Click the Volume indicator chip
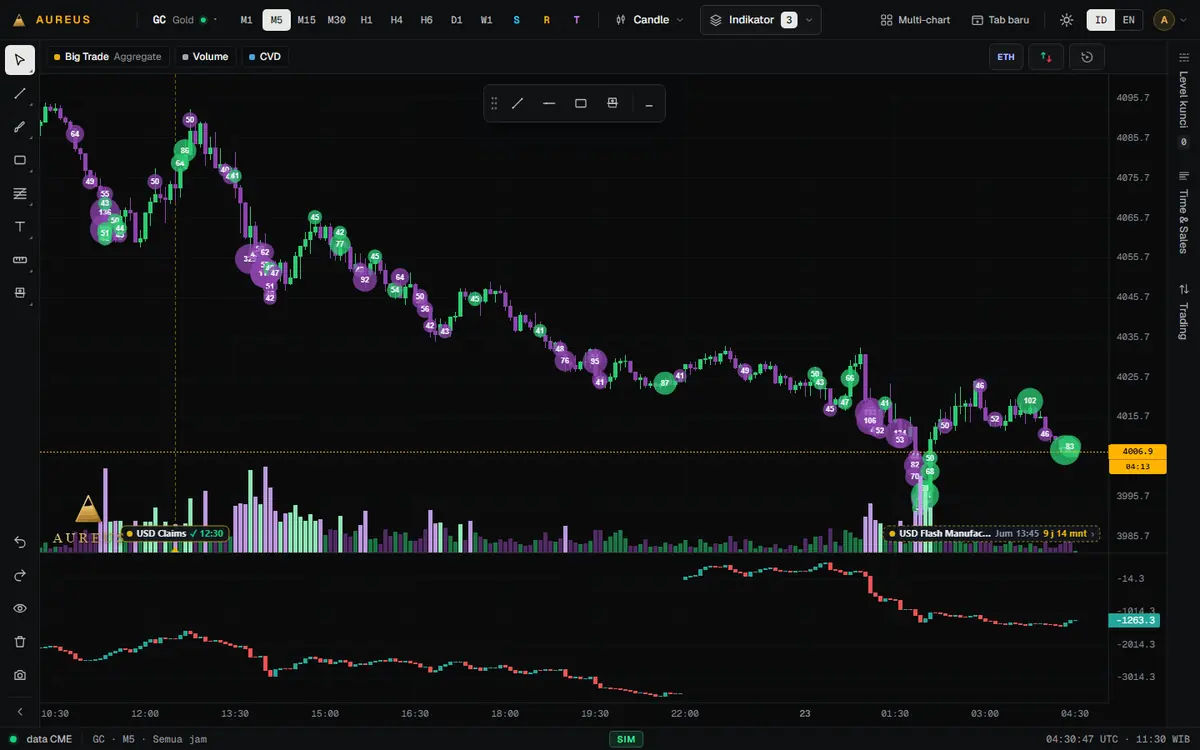 205,57
